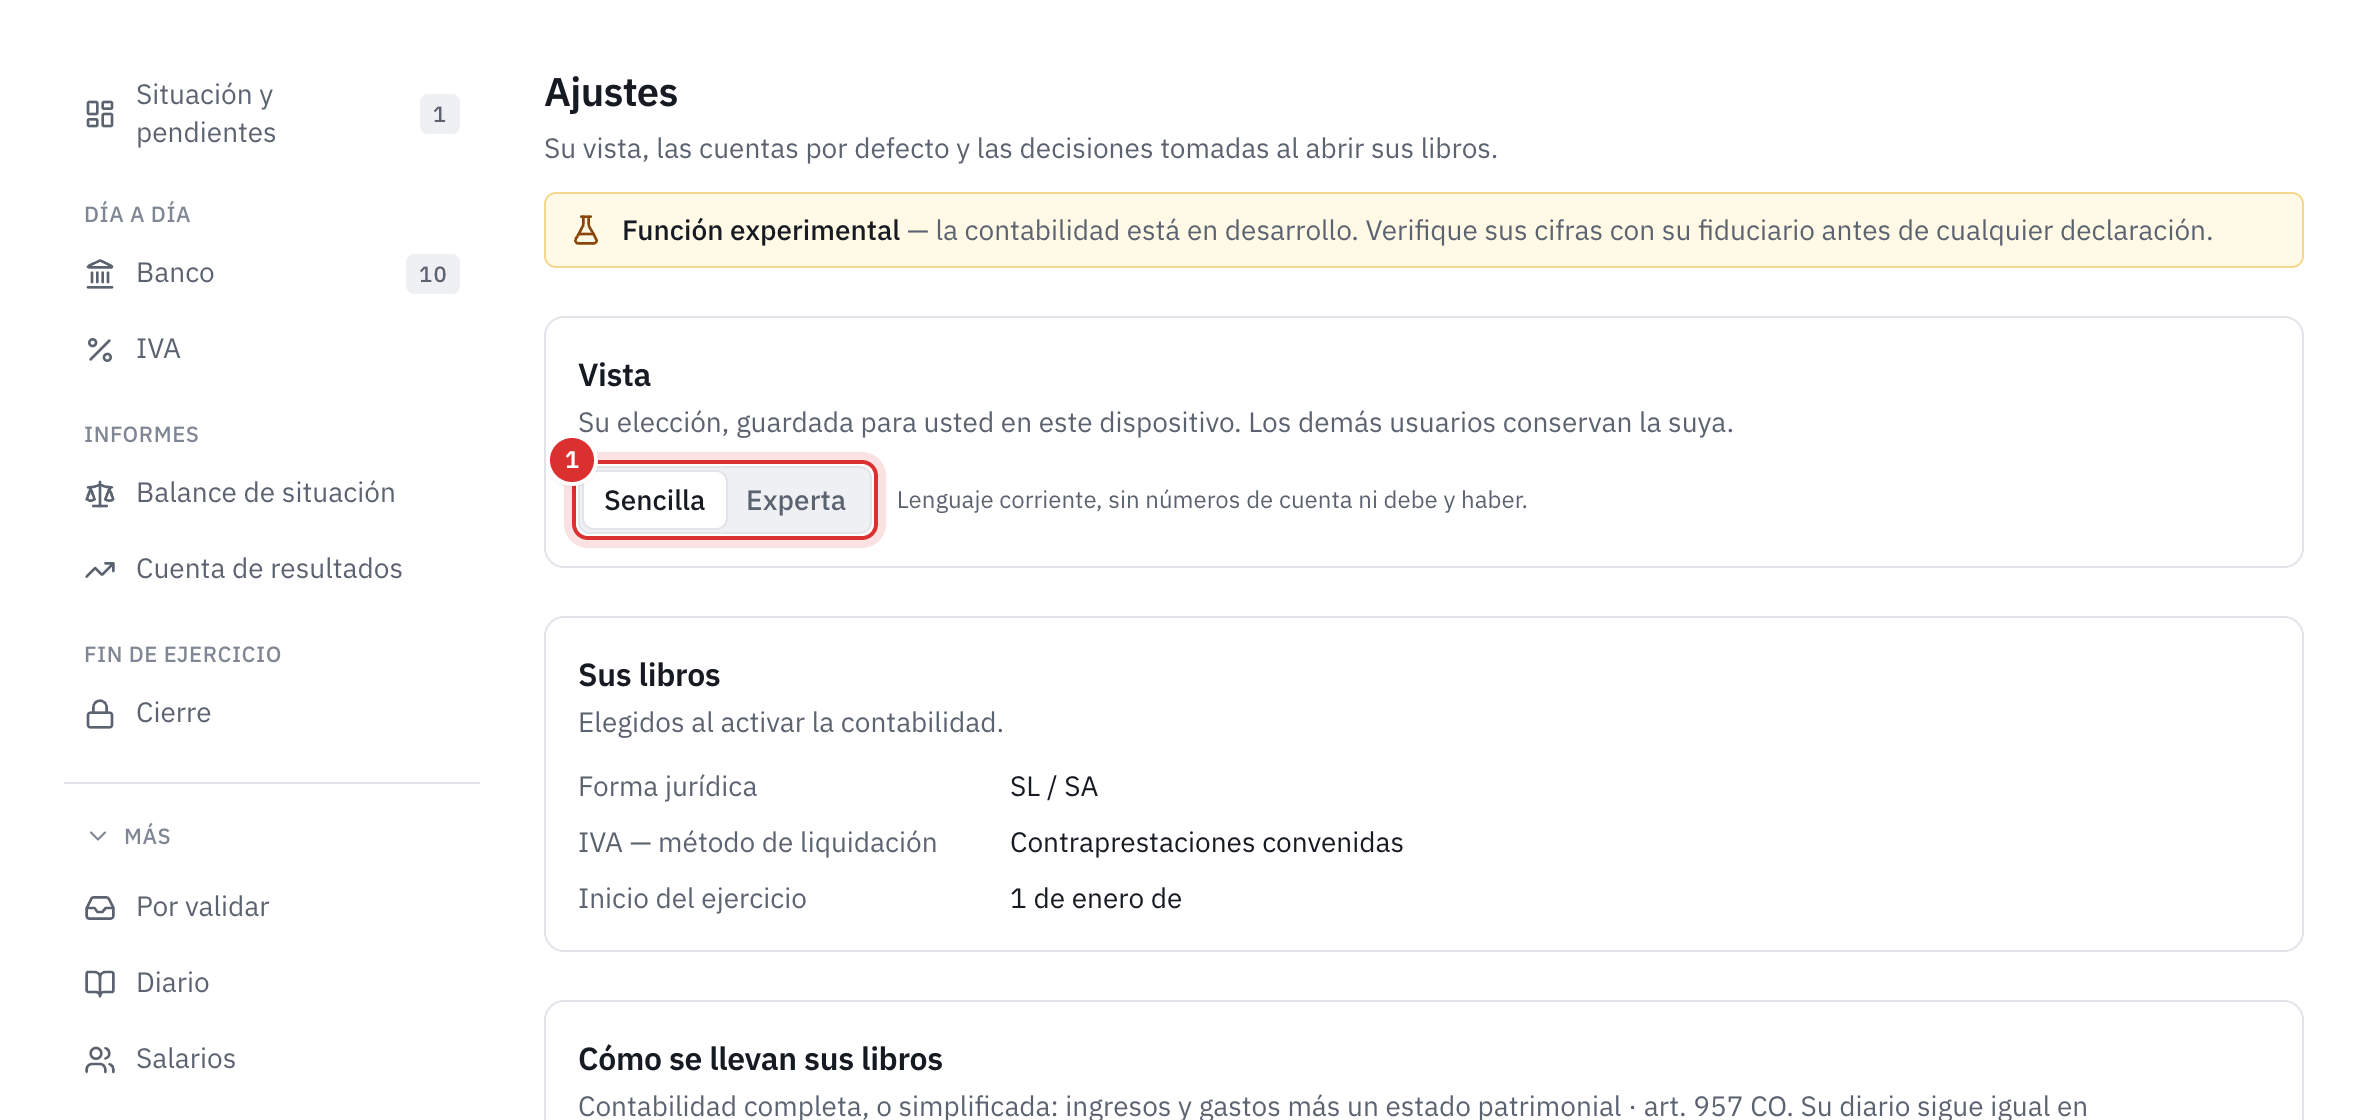Click the Ajustes page heading
The width and height of the screenshot is (2368, 1120).
[611, 93]
